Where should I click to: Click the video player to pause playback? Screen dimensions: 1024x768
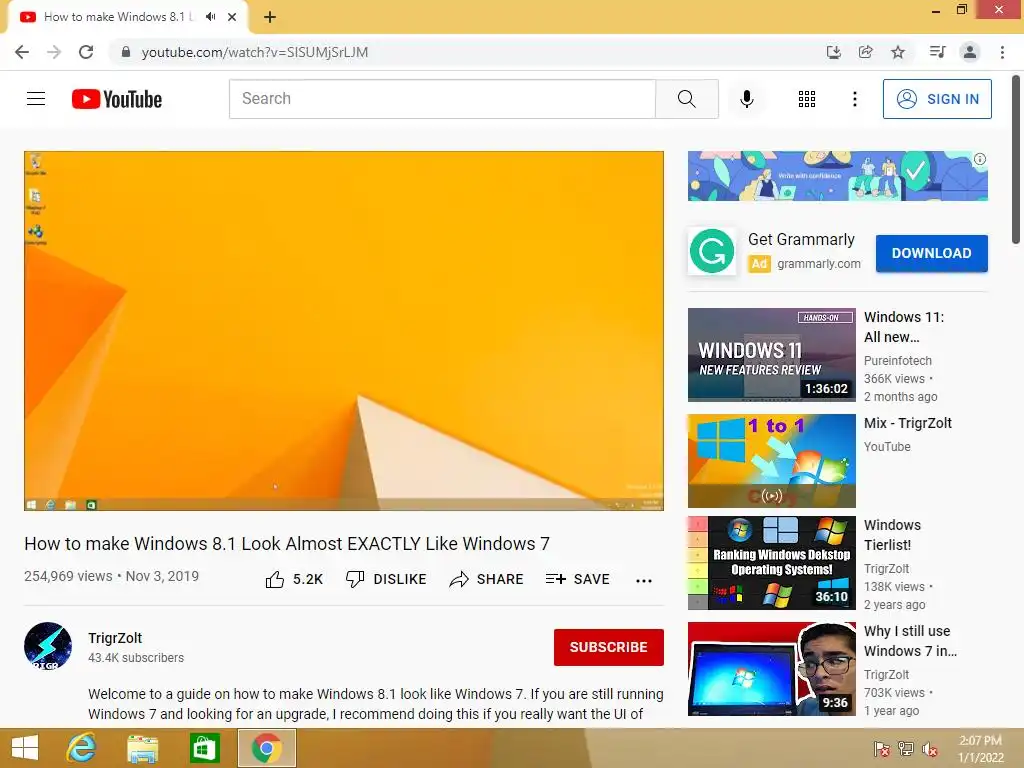point(344,330)
